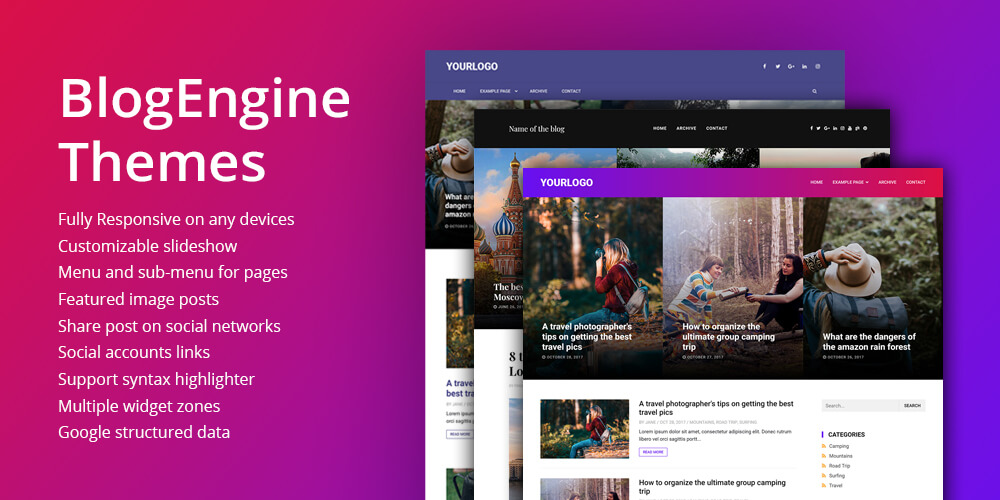This screenshot has height=500, width=1000.
Task: Click the photographer's tips post thumbnail image
Action: [x=584, y=428]
